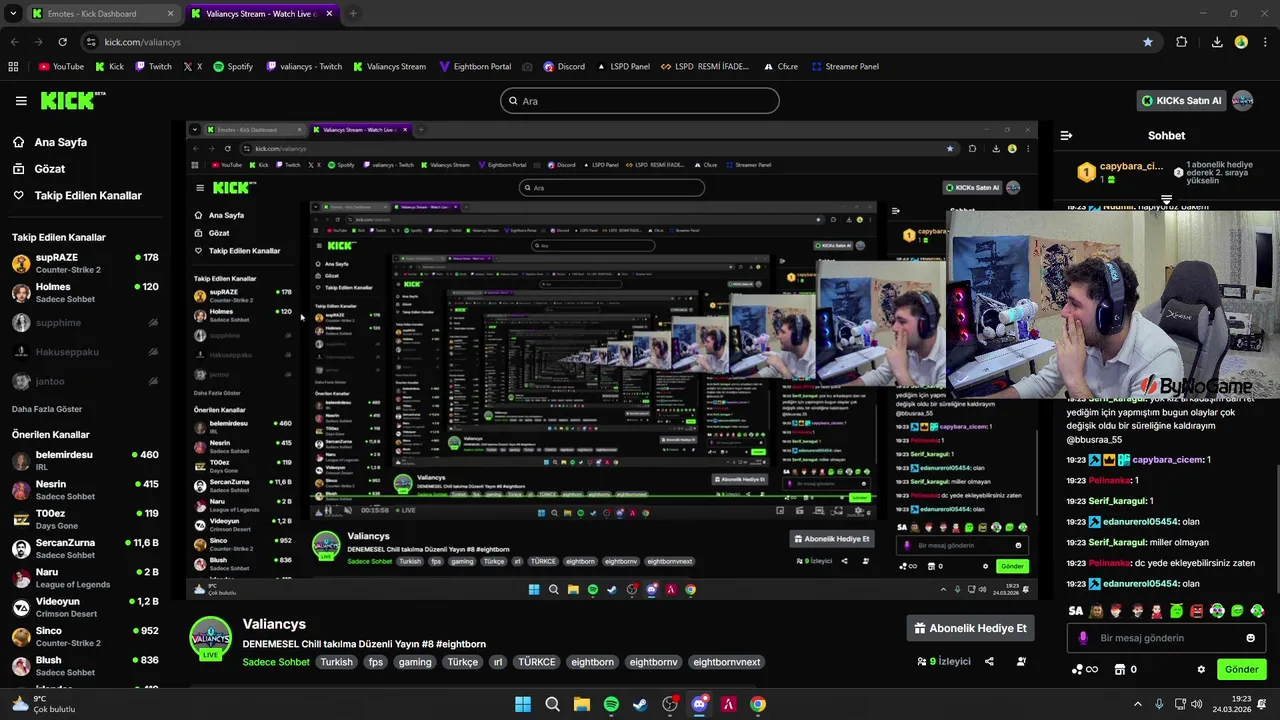This screenshot has height=720, width=1280.
Task: Click the KICK logo
Action: coord(72,100)
